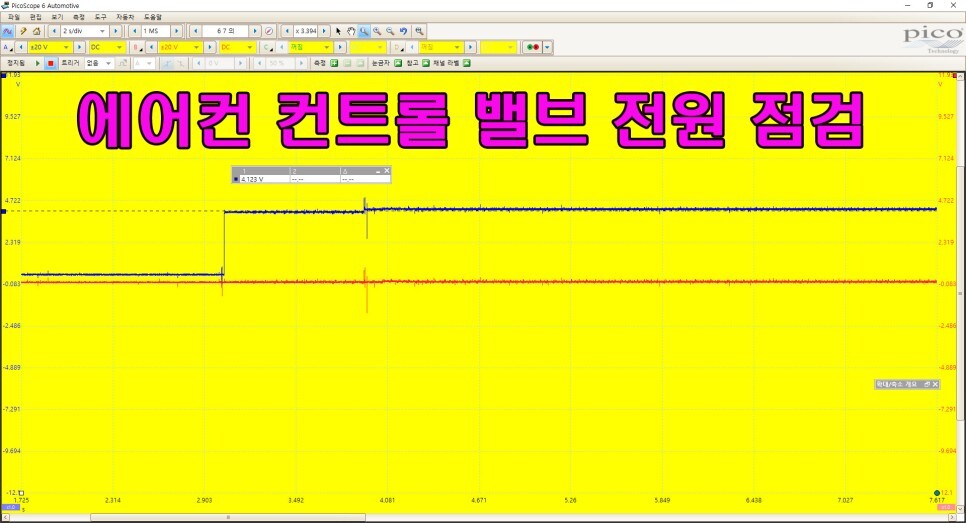The height and width of the screenshot is (523, 966).
Task: Open the home icon in toolbar
Action: click(x=36, y=31)
